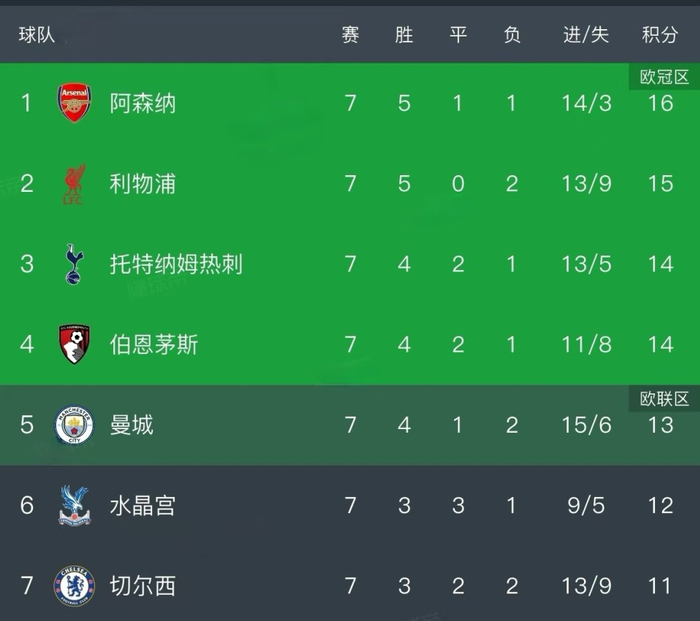Click the Tottenham Hotspur crest icon
Image resolution: width=700 pixels, height=621 pixels.
pos(74,264)
